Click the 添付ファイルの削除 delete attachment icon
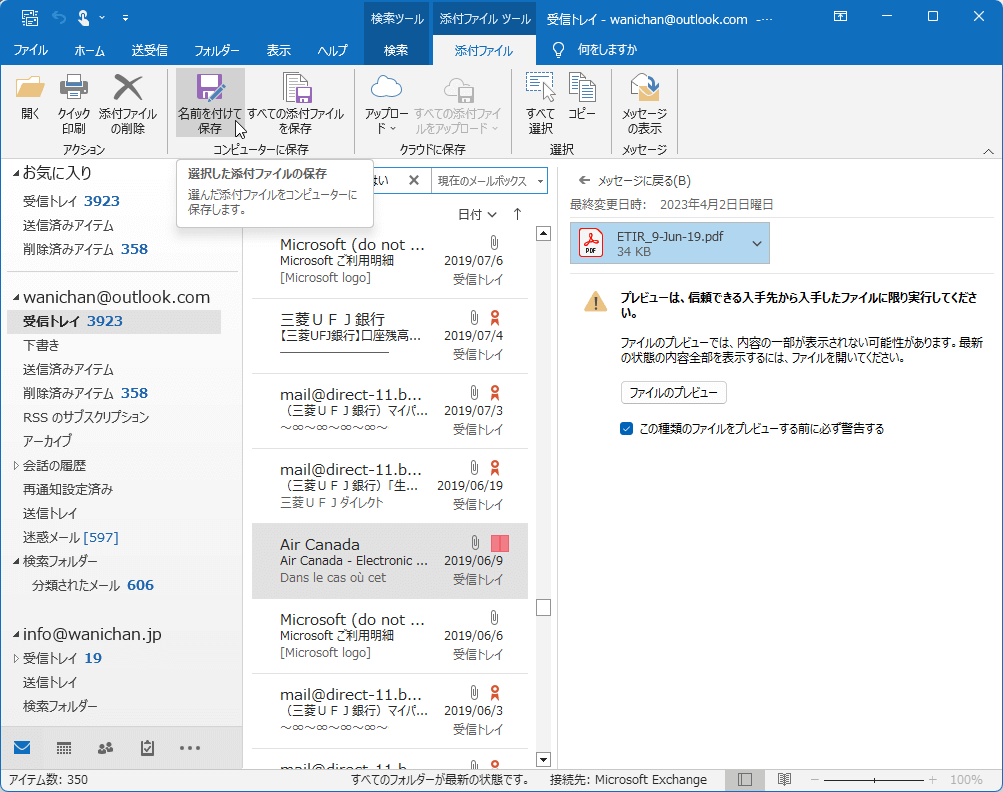 (x=128, y=87)
